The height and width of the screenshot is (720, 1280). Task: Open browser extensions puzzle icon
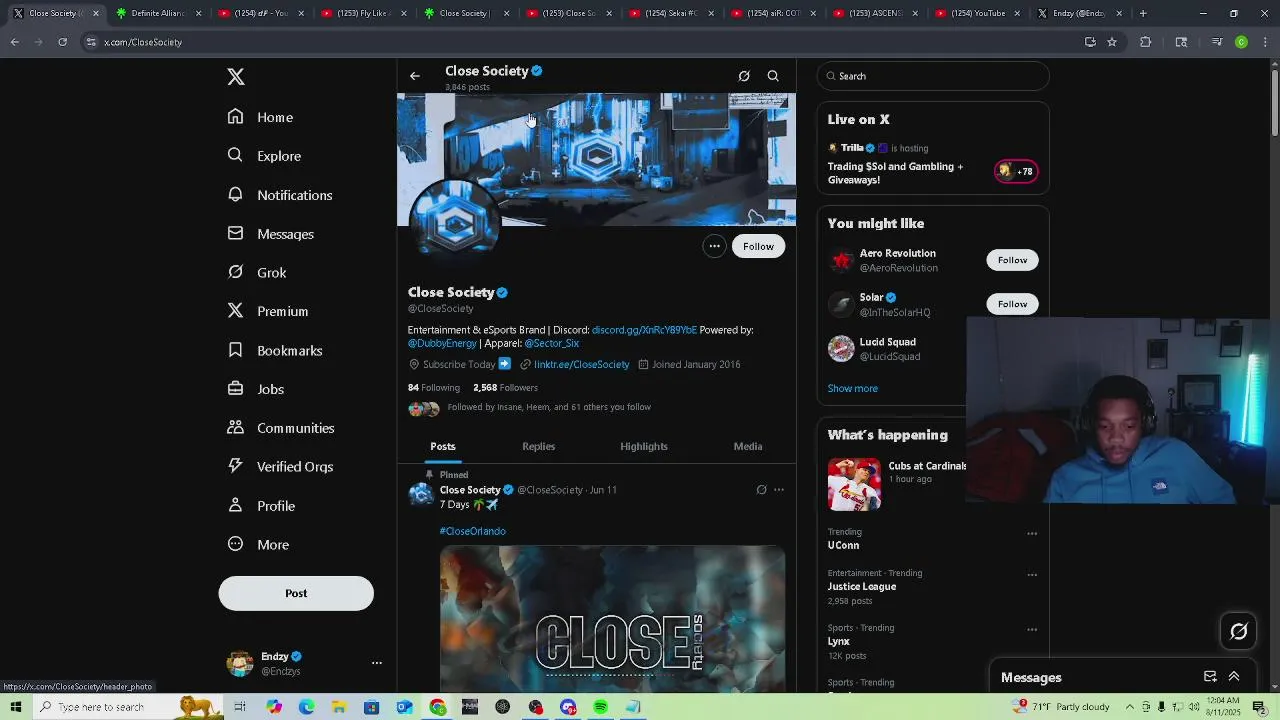[1146, 42]
